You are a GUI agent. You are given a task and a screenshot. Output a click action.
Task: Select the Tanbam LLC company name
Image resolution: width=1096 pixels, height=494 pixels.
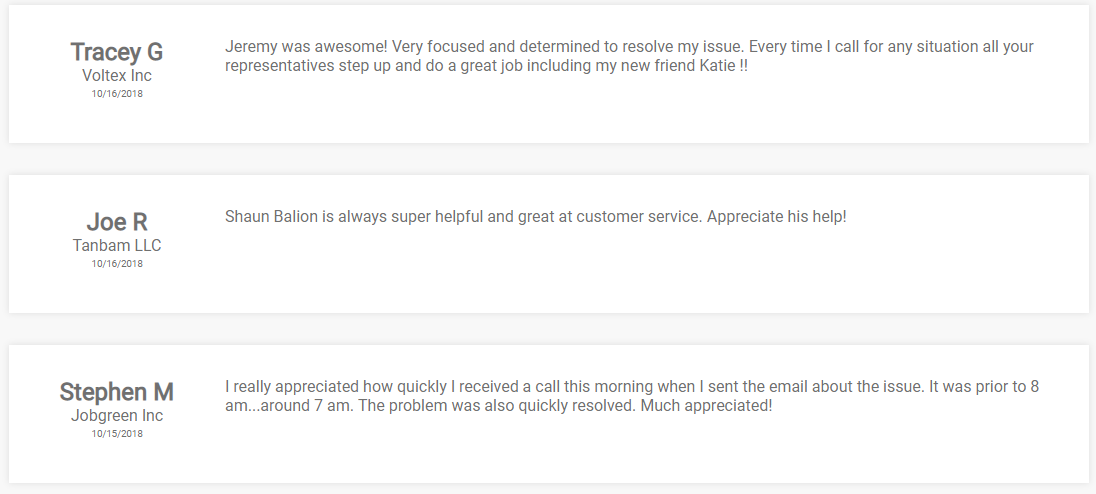point(117,245)
